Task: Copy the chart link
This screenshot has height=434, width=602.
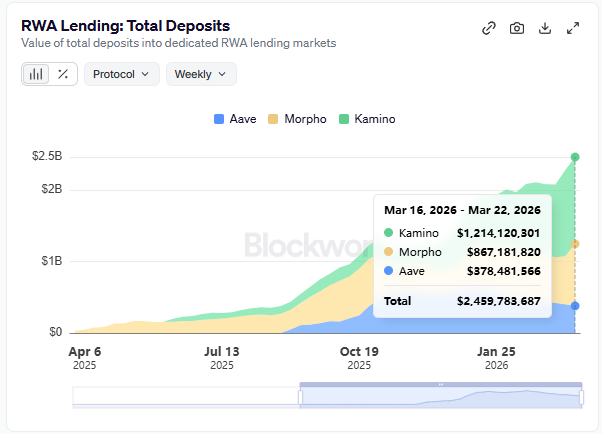Action: (489, 28)
